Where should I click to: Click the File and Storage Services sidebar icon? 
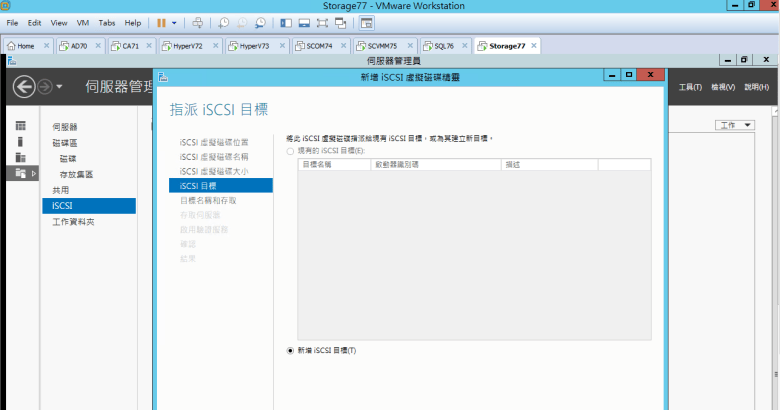tap(20, 174)
